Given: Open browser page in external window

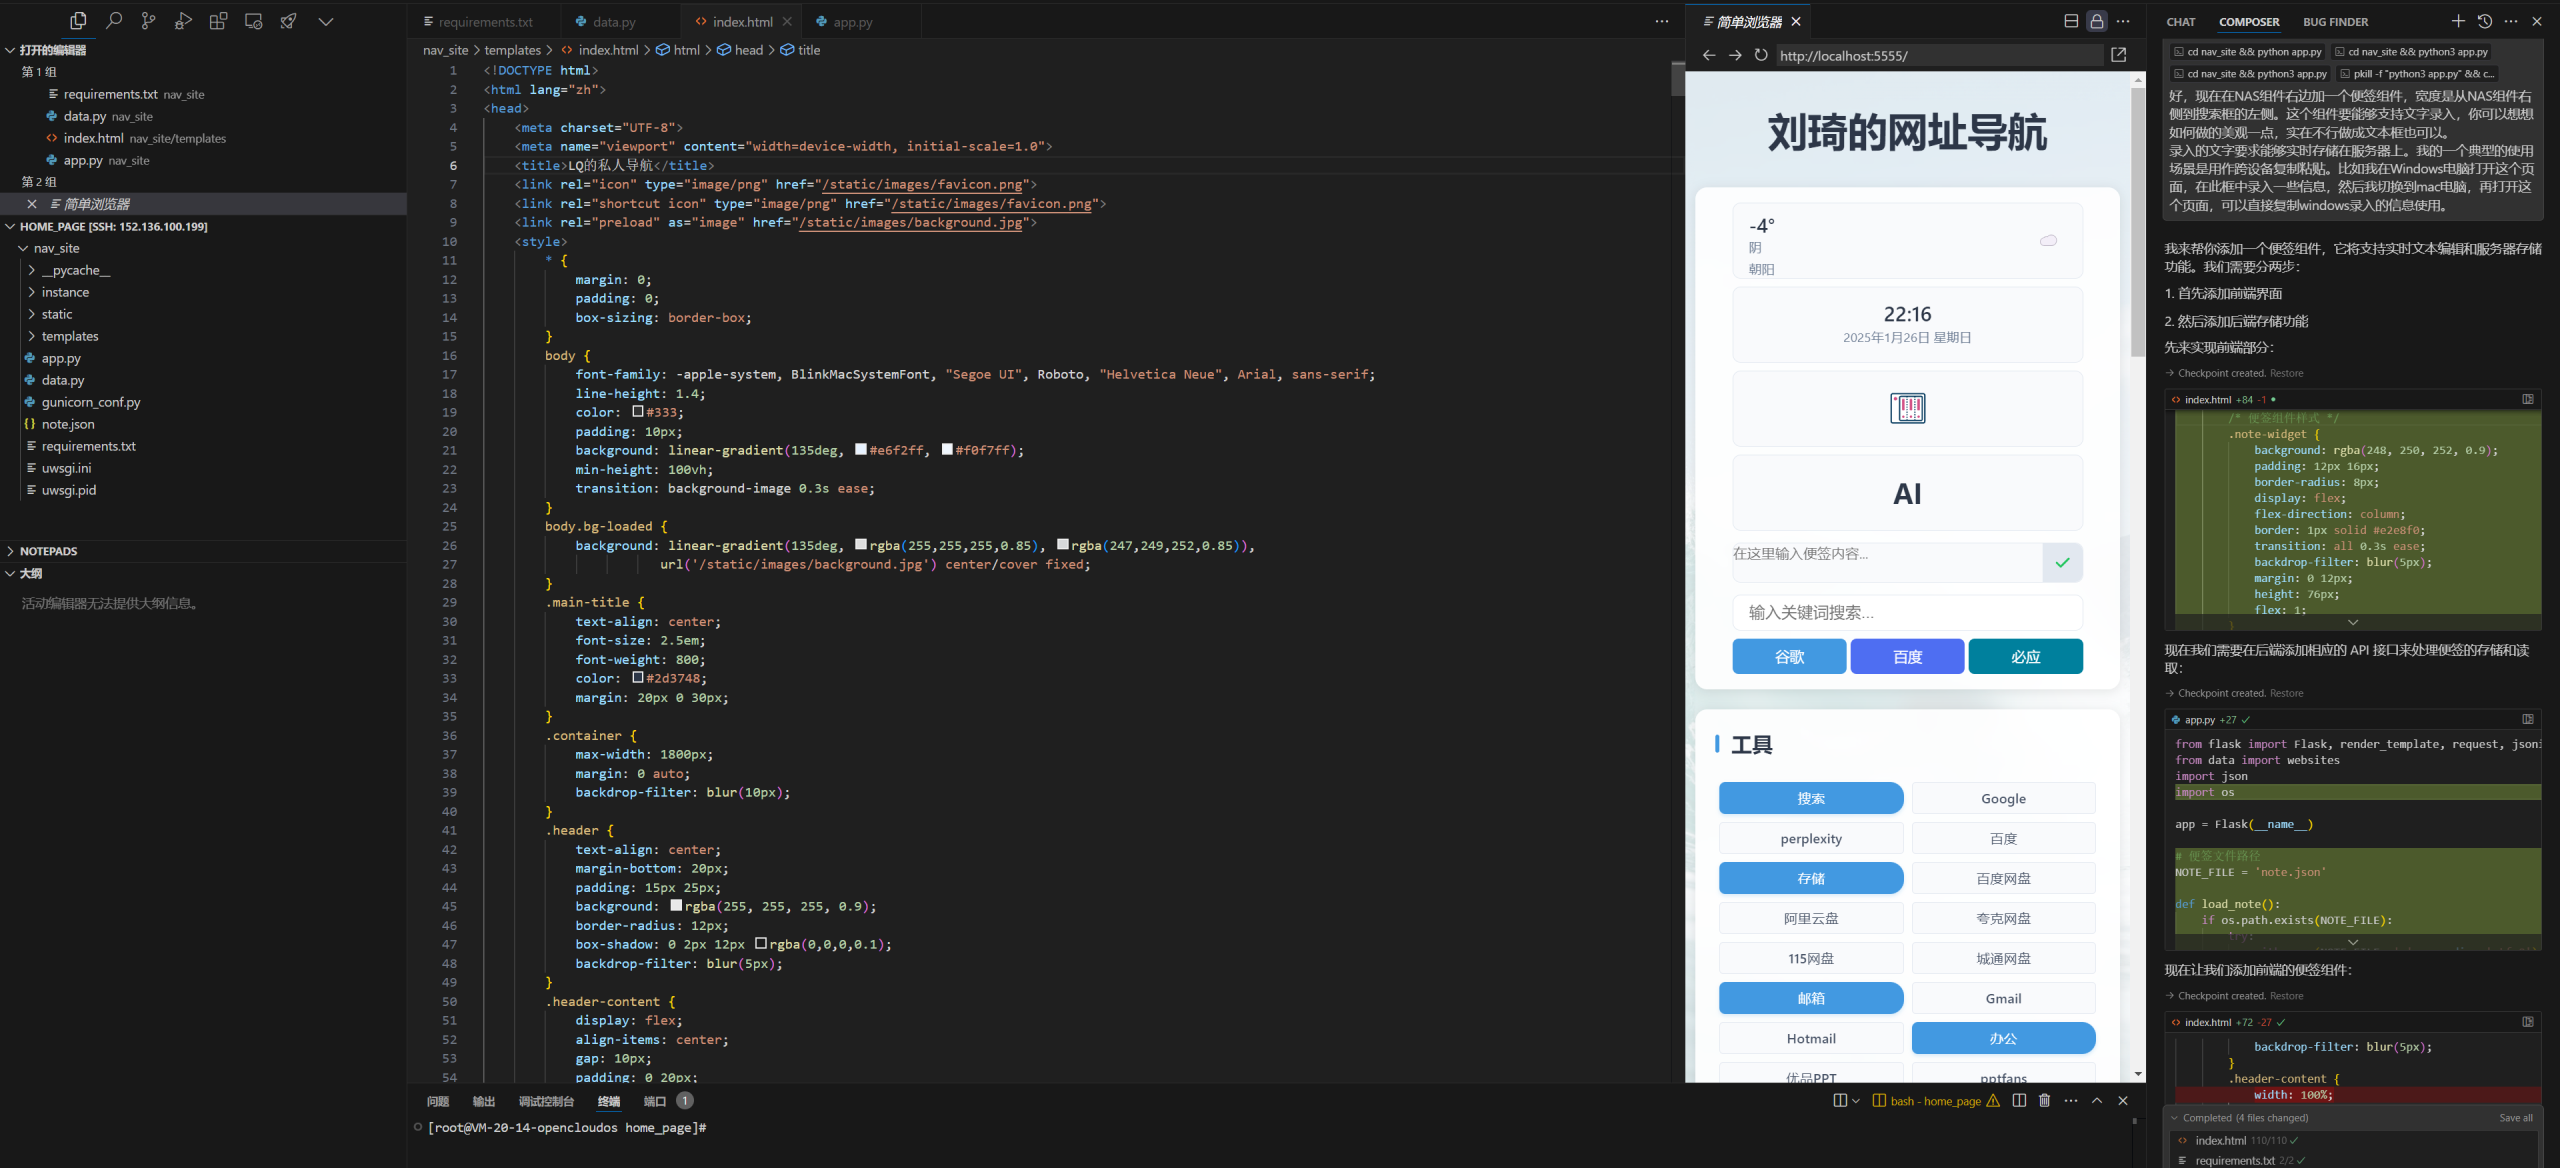Looking at the screenshot, I should (2118, 56).
